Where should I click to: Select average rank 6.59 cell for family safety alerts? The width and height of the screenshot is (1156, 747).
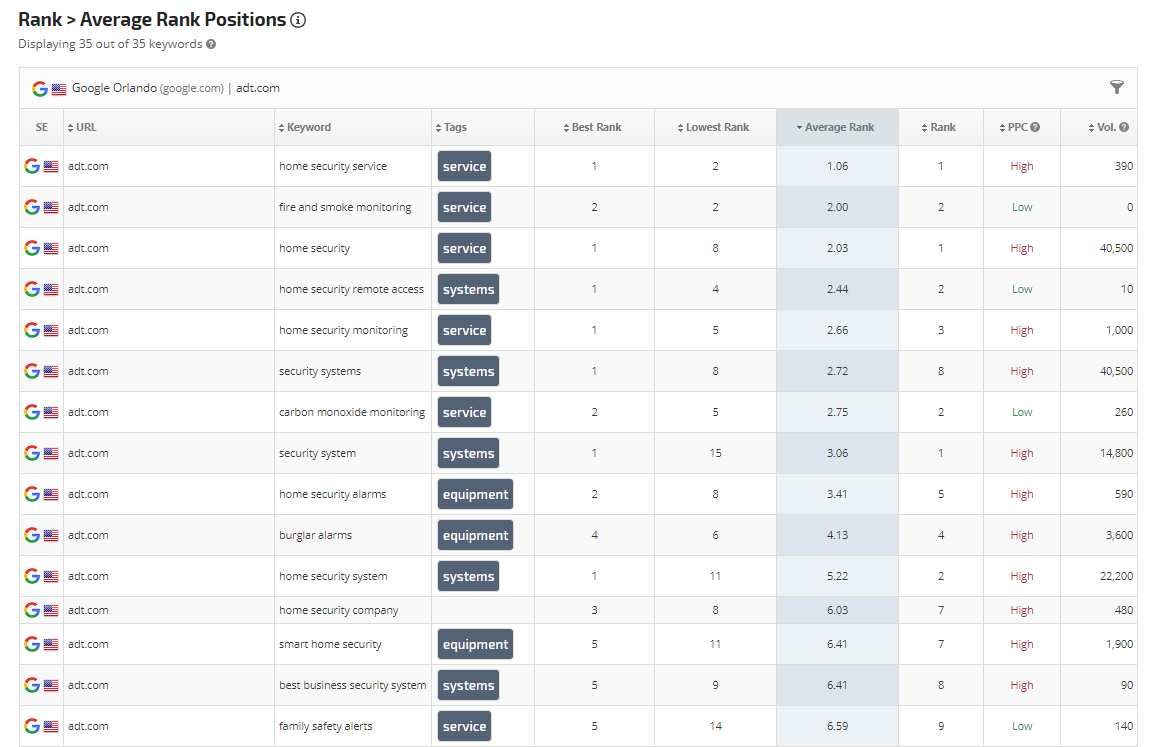[837, 726]
